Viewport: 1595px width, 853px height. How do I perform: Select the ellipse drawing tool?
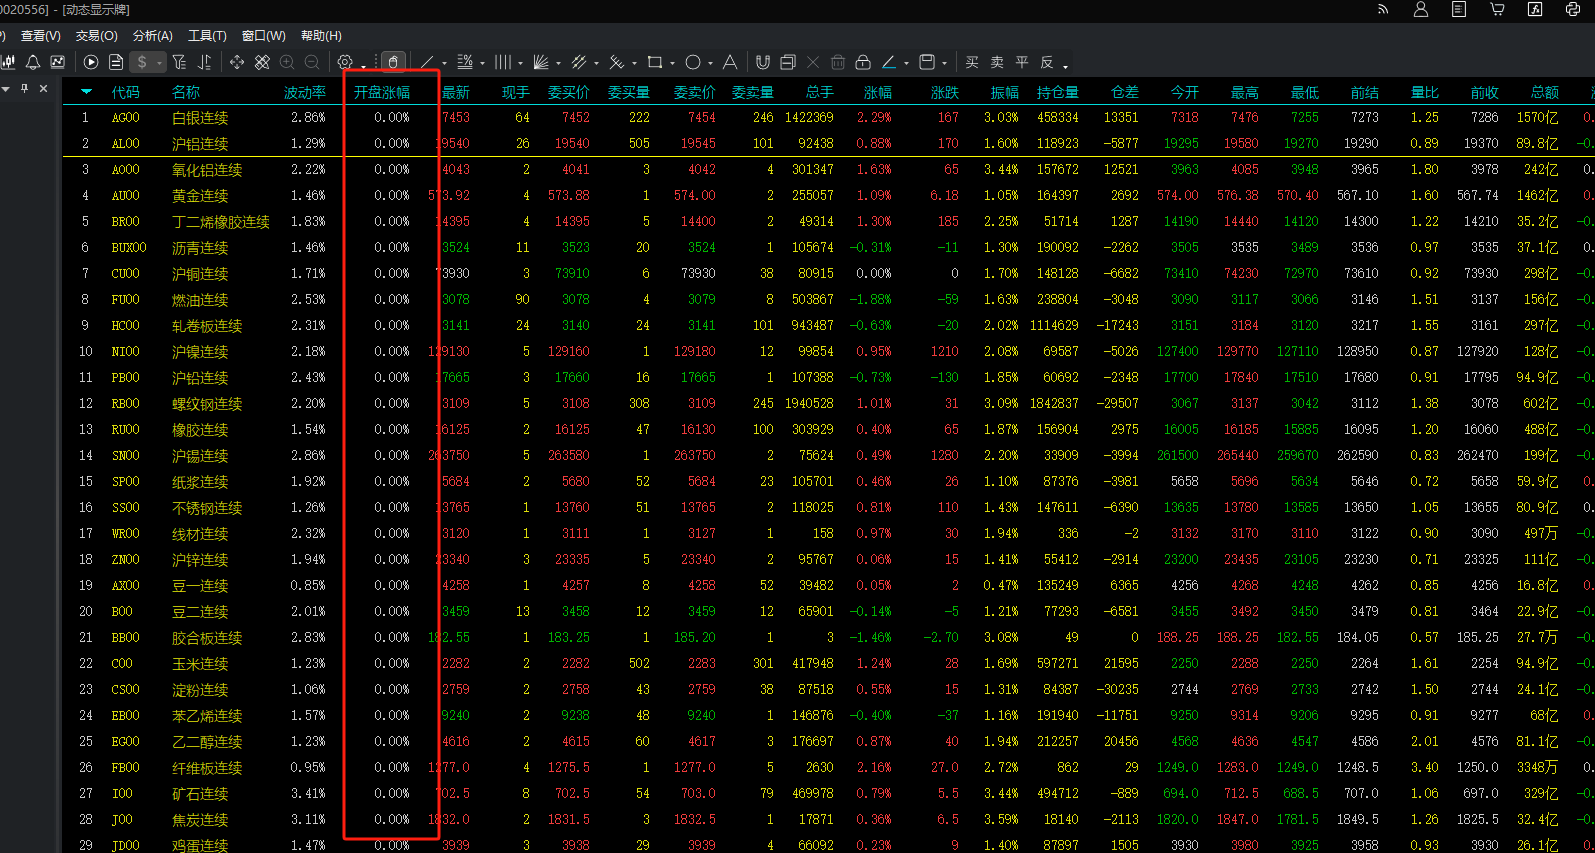[x=693, y=62]
